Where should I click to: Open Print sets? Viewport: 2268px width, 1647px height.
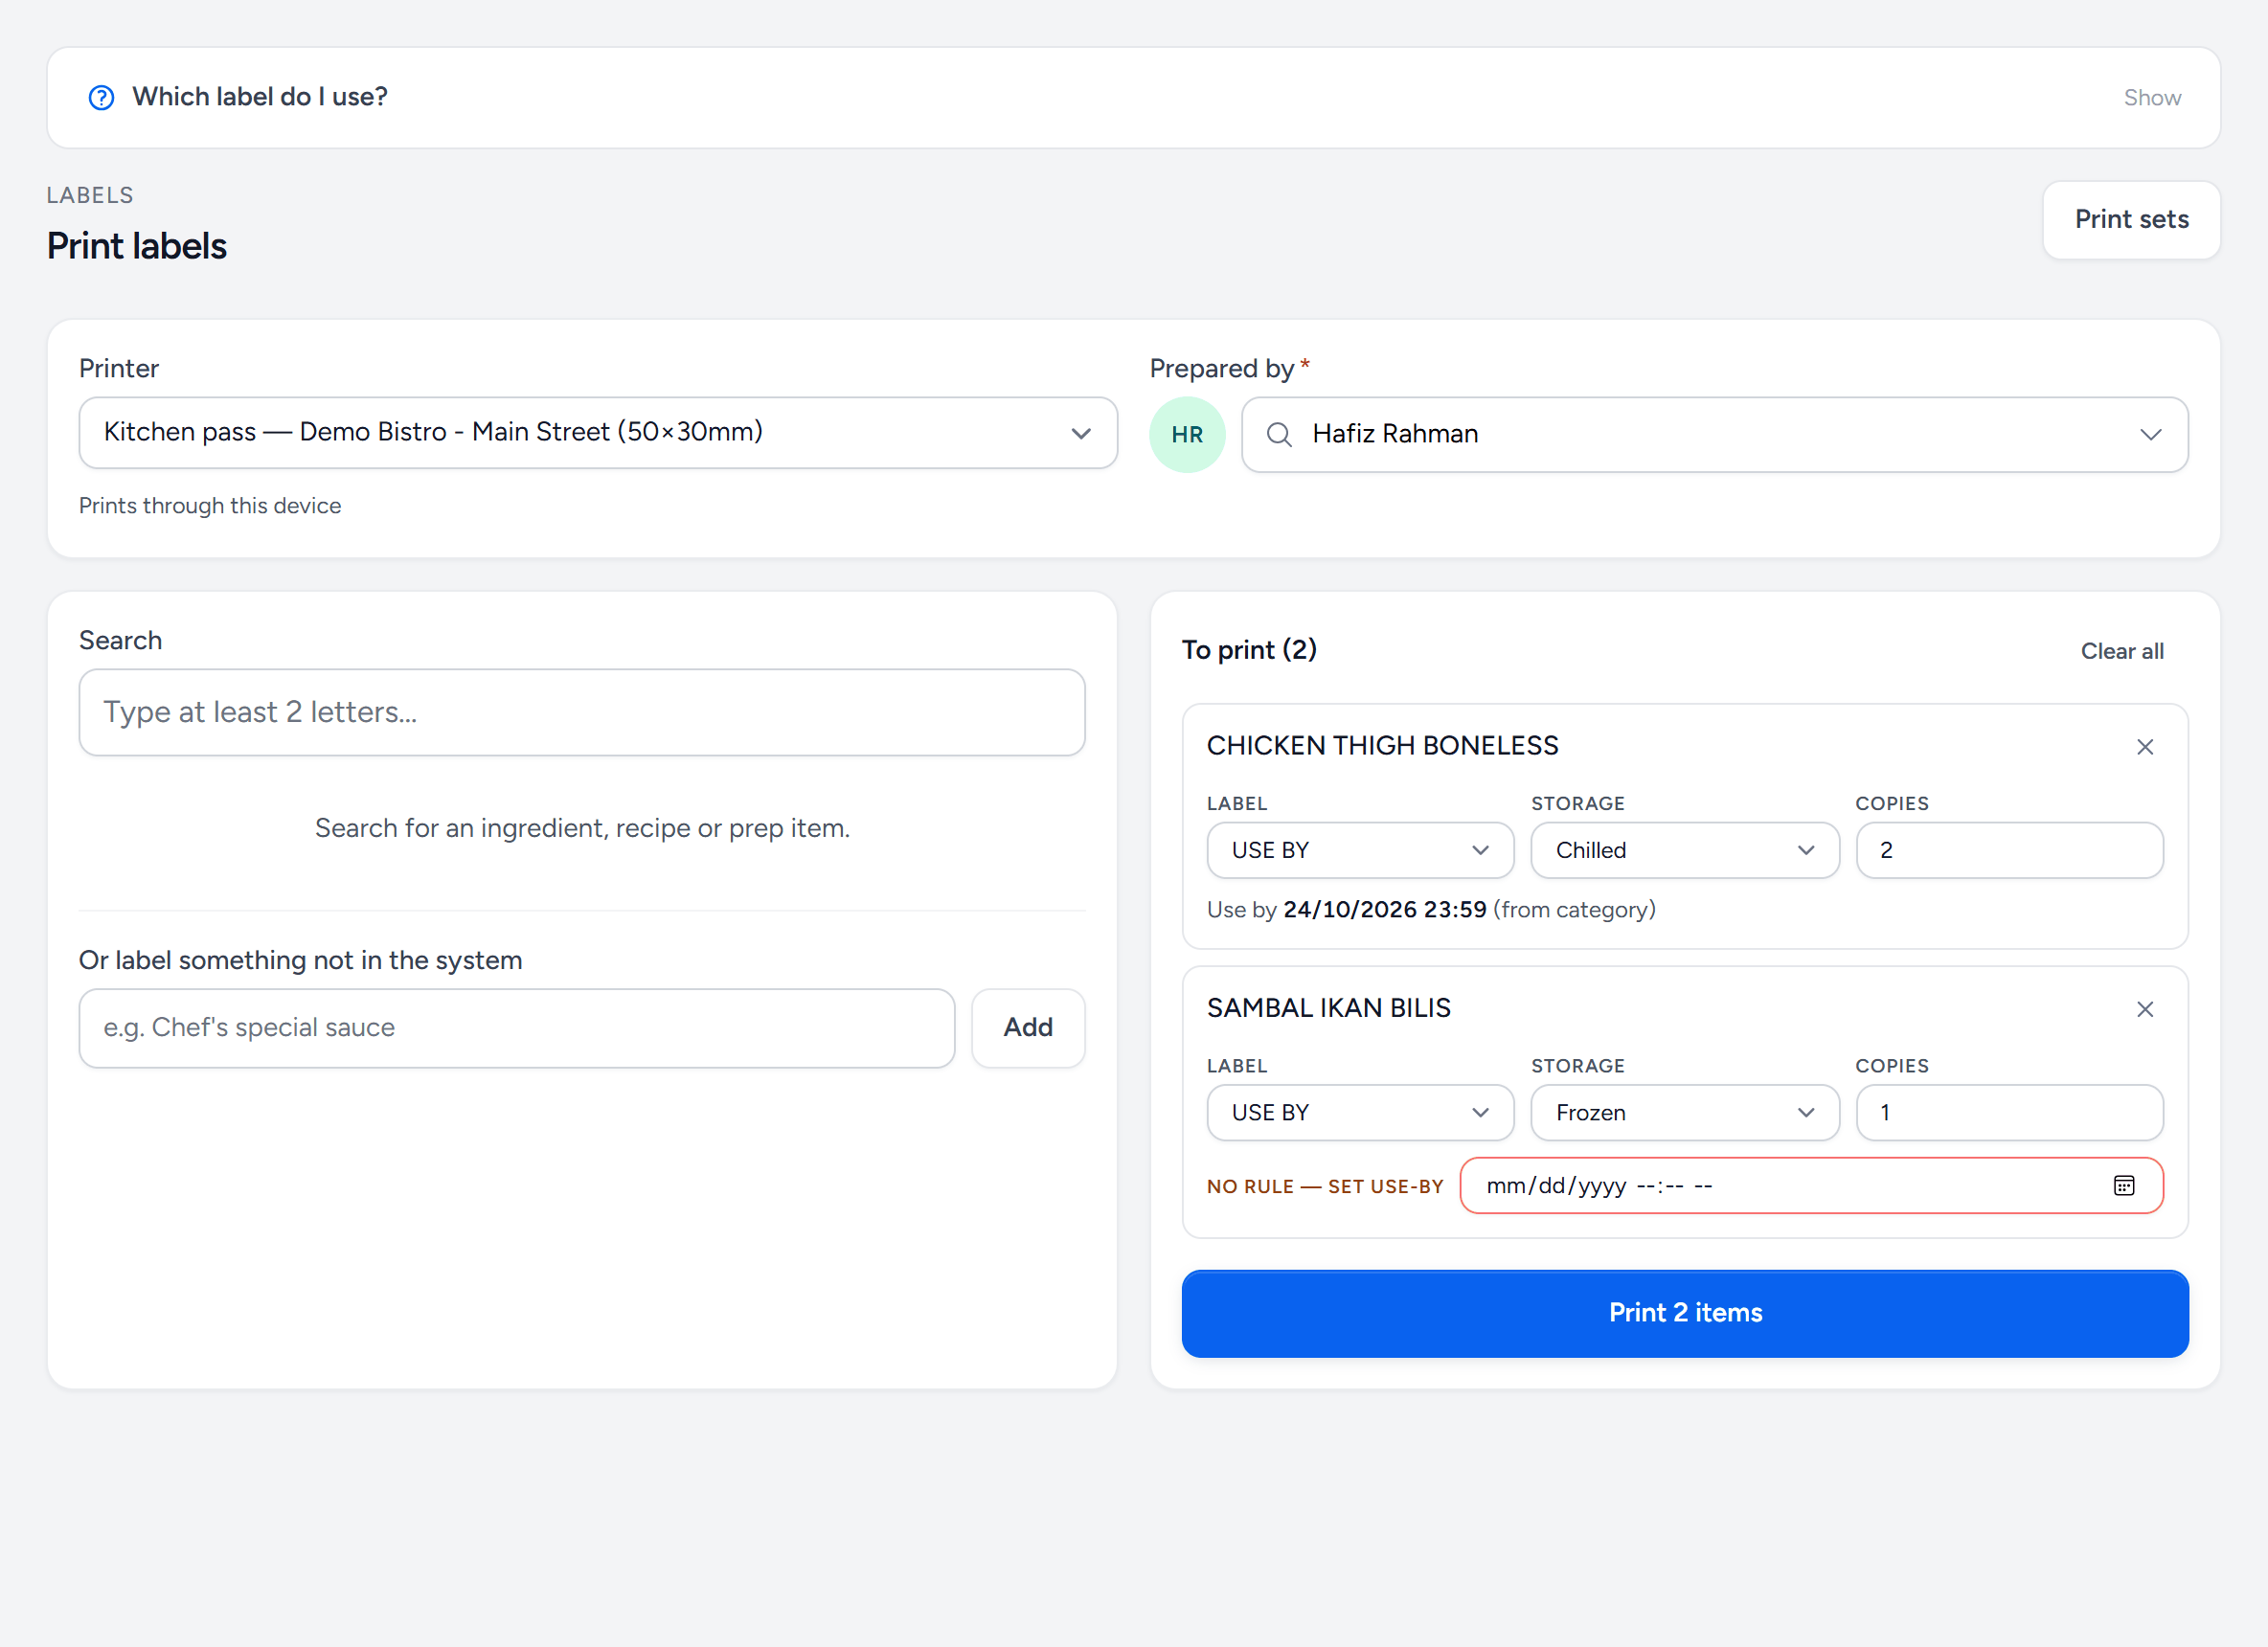click(x=2131, y=220)
